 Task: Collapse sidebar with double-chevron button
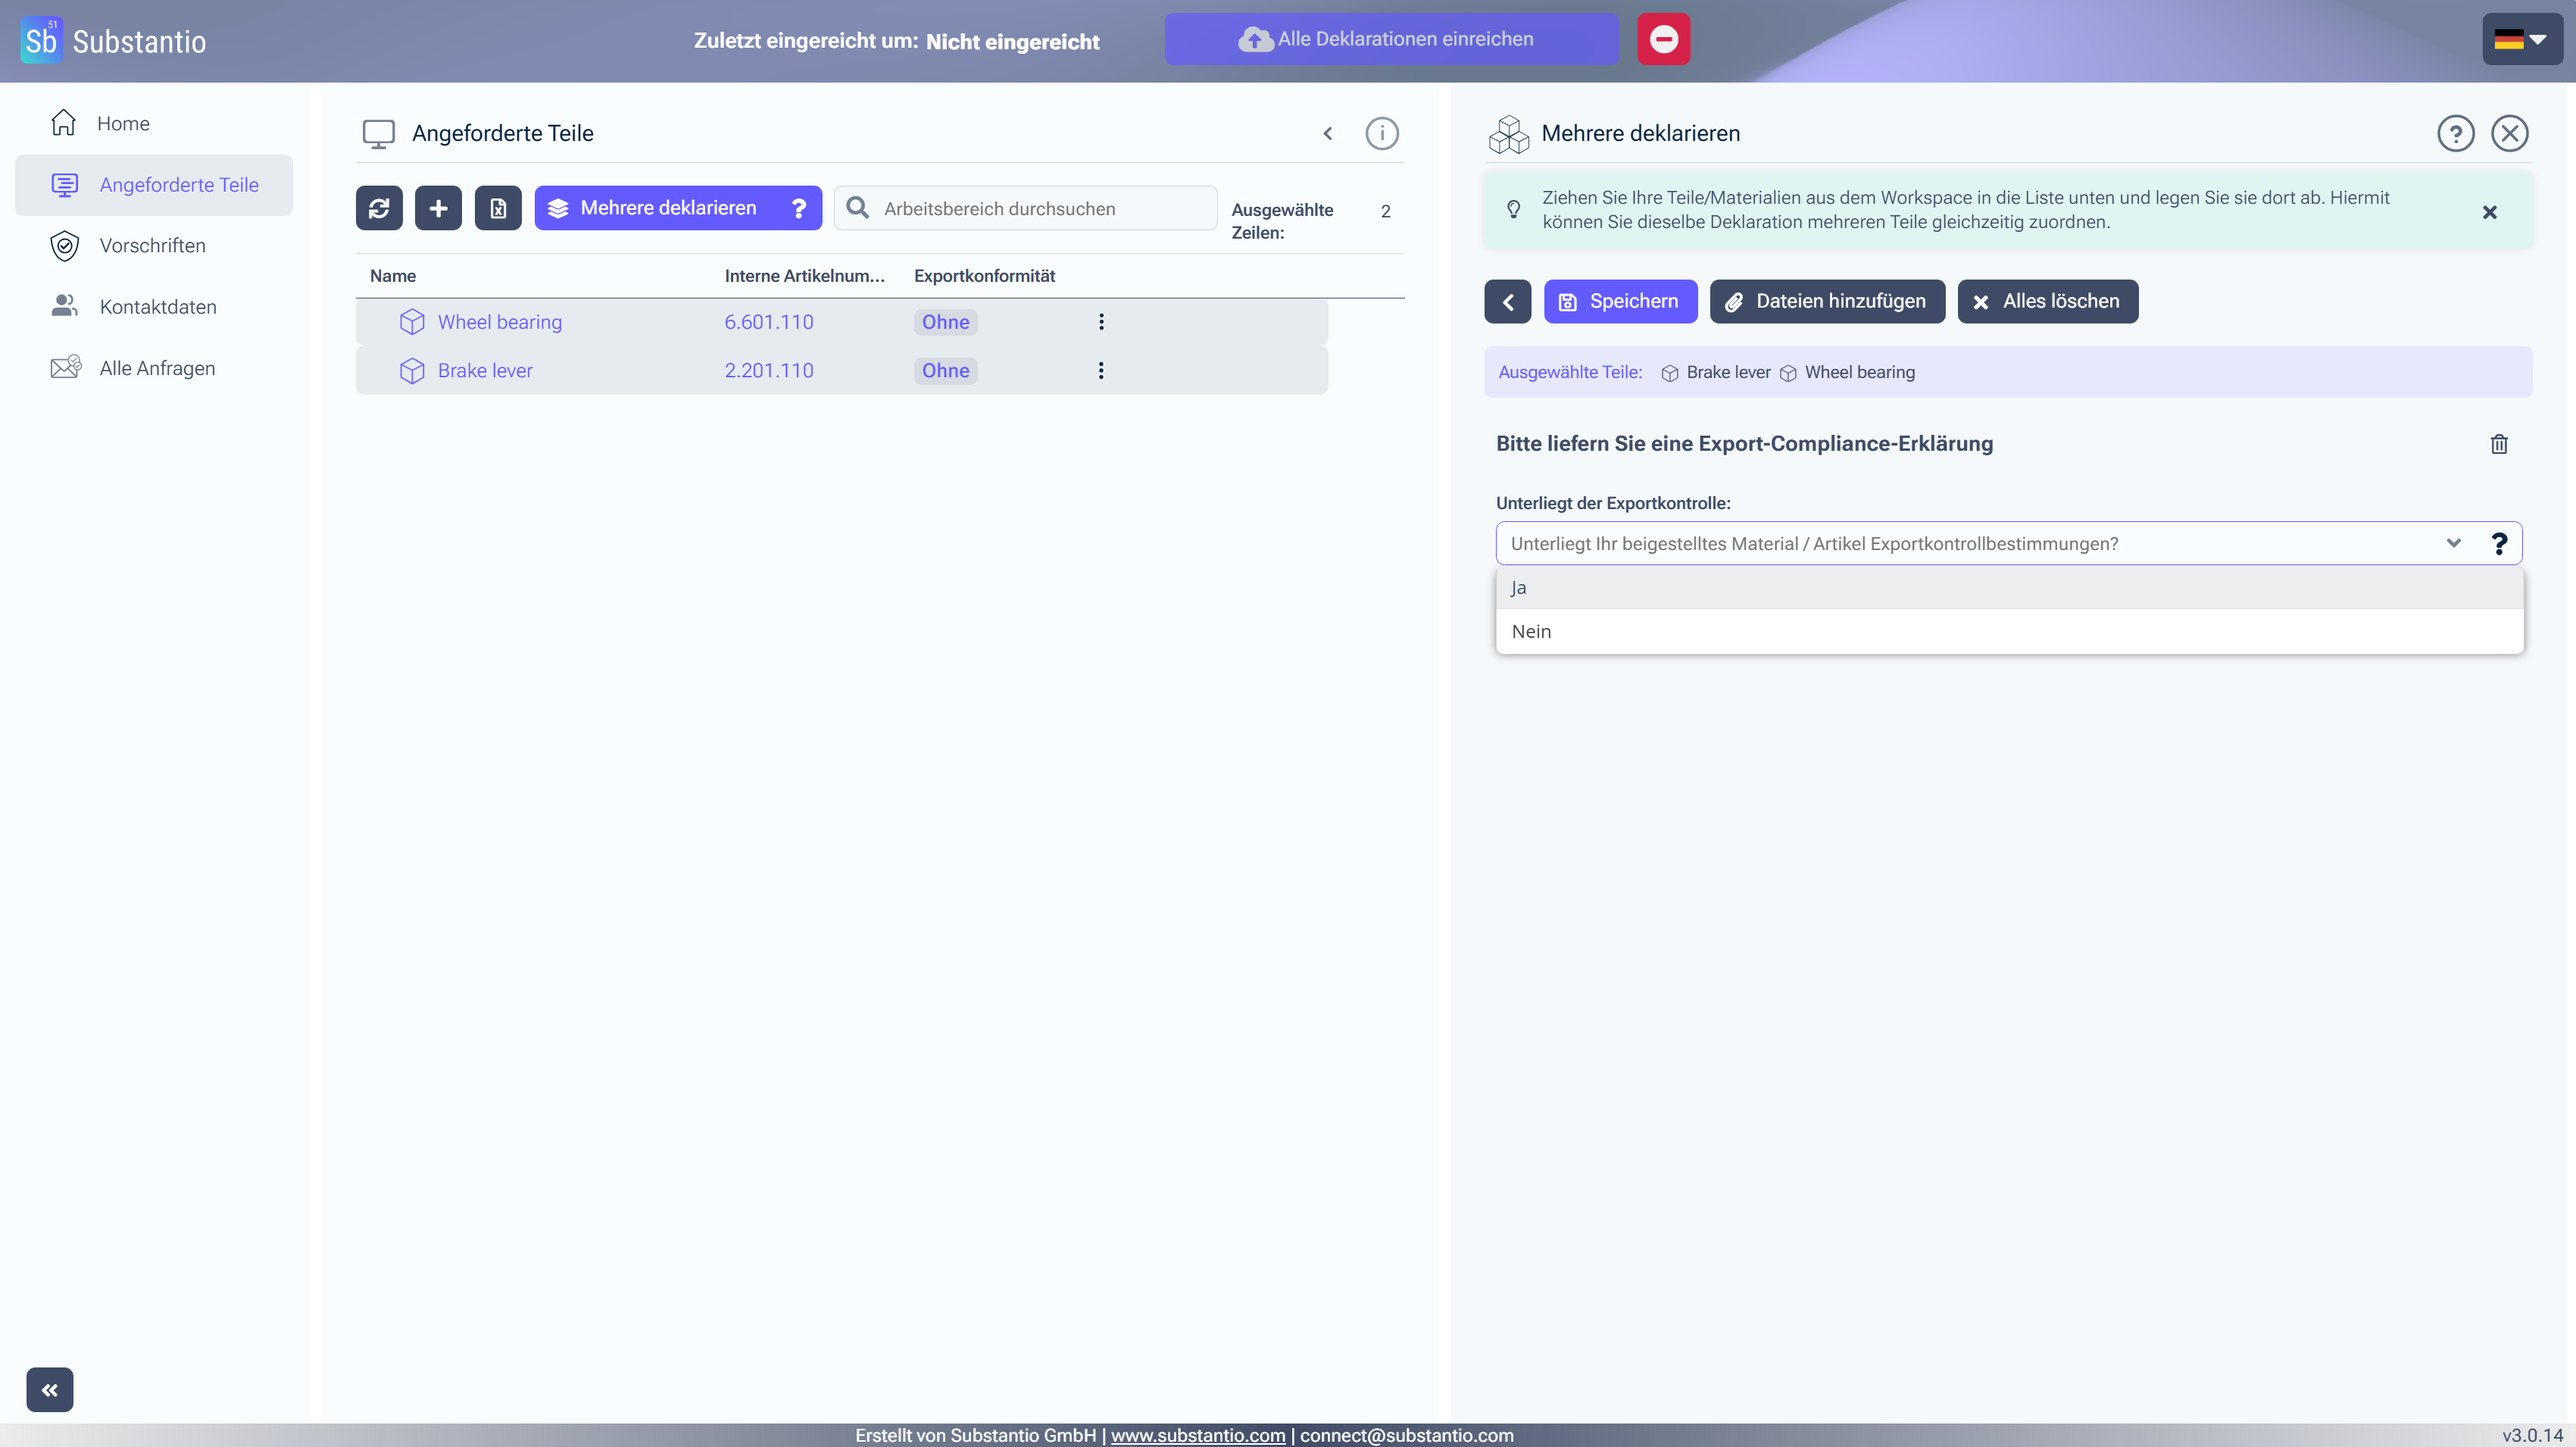49,1389
